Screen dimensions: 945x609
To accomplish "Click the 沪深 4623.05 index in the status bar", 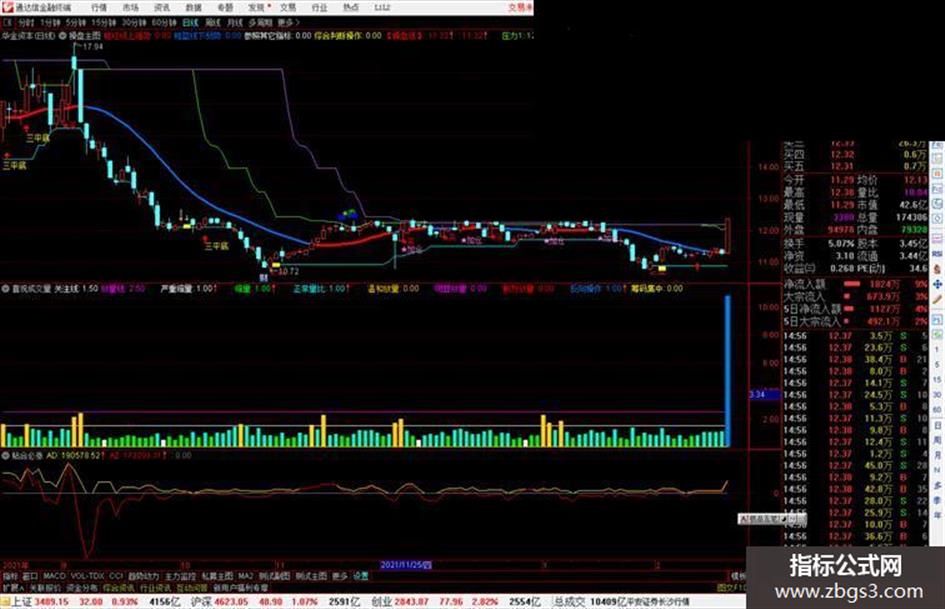I will pos(219,602).
